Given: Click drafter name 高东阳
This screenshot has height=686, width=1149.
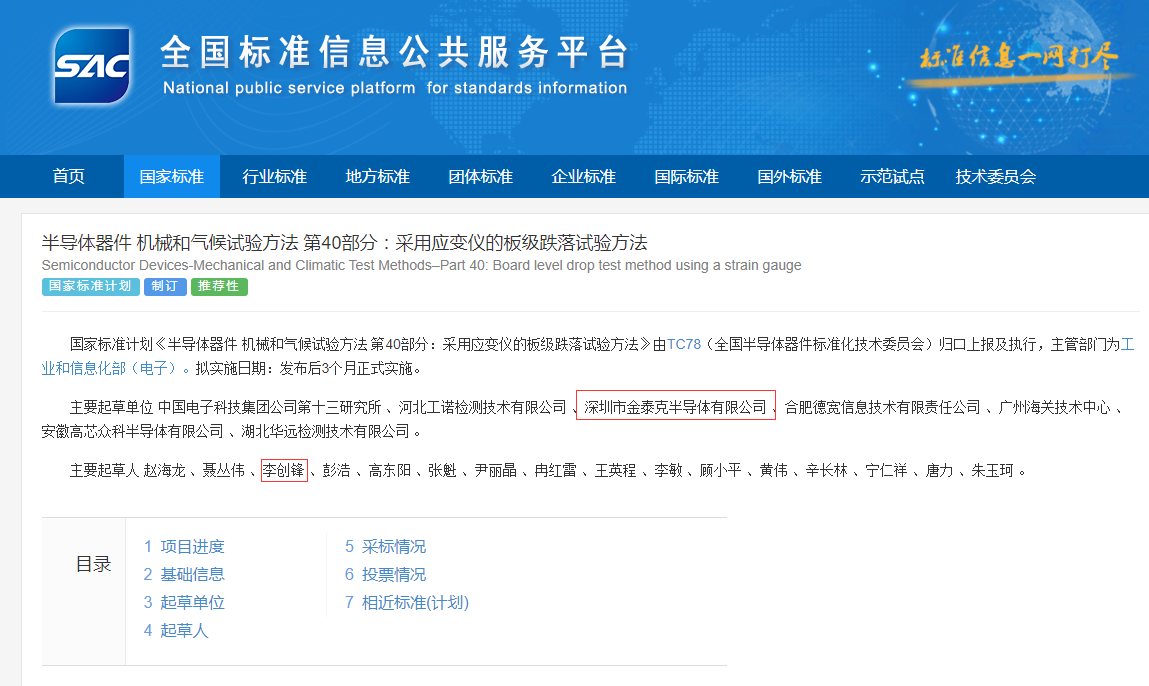Looking at the screenshot, I should point(389,471).
